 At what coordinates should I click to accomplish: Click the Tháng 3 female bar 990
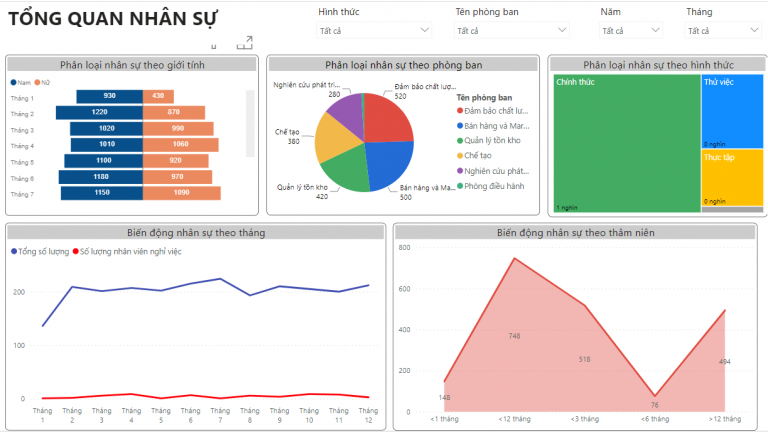point(178,128)
